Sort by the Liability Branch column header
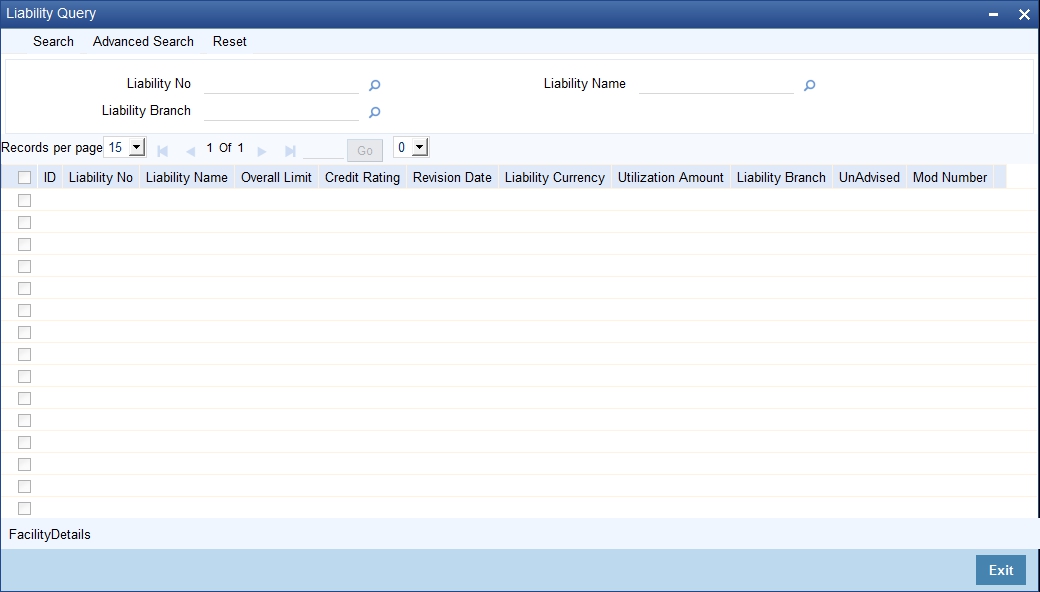 [x=781, y=178]
